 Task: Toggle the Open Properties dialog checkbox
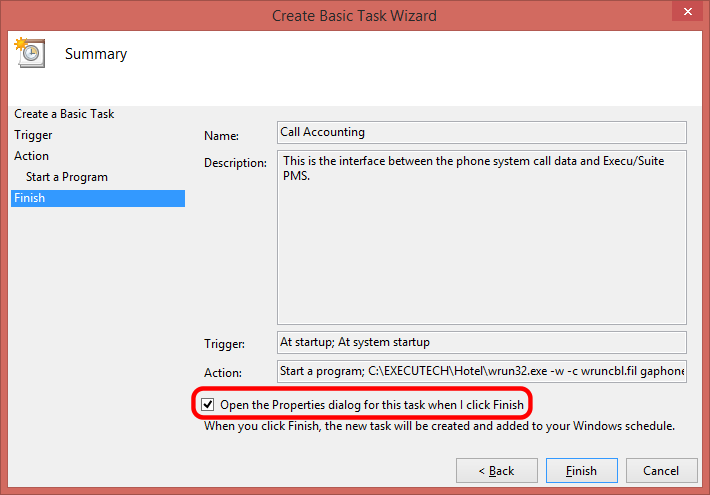click(208, 404)
